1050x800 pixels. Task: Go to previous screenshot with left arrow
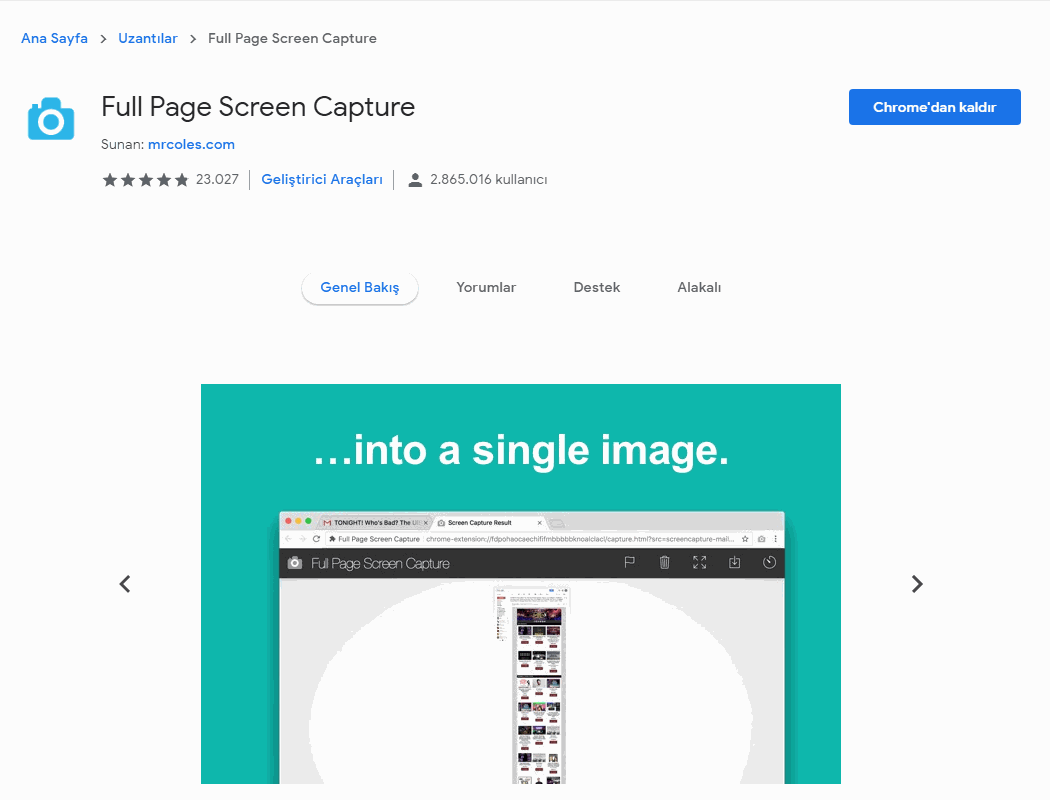point(125,584)
